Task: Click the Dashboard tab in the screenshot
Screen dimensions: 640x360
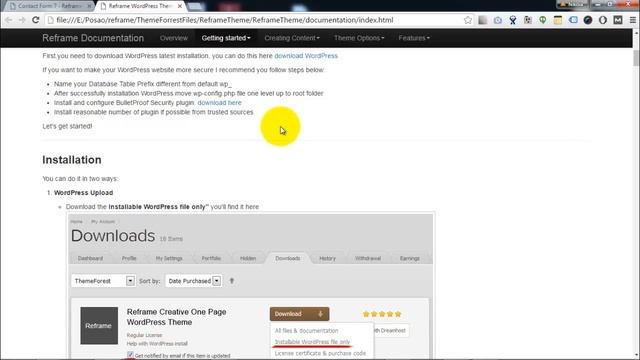Action: tap(90, 258)
